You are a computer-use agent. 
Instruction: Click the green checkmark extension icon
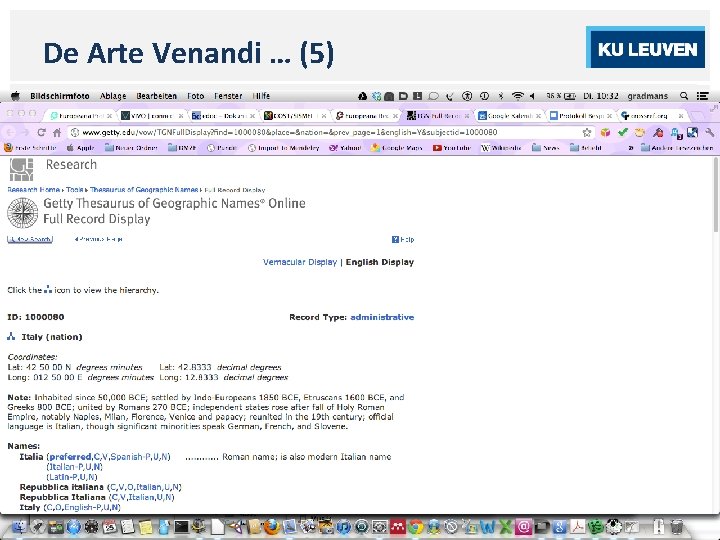coord(622,133)
